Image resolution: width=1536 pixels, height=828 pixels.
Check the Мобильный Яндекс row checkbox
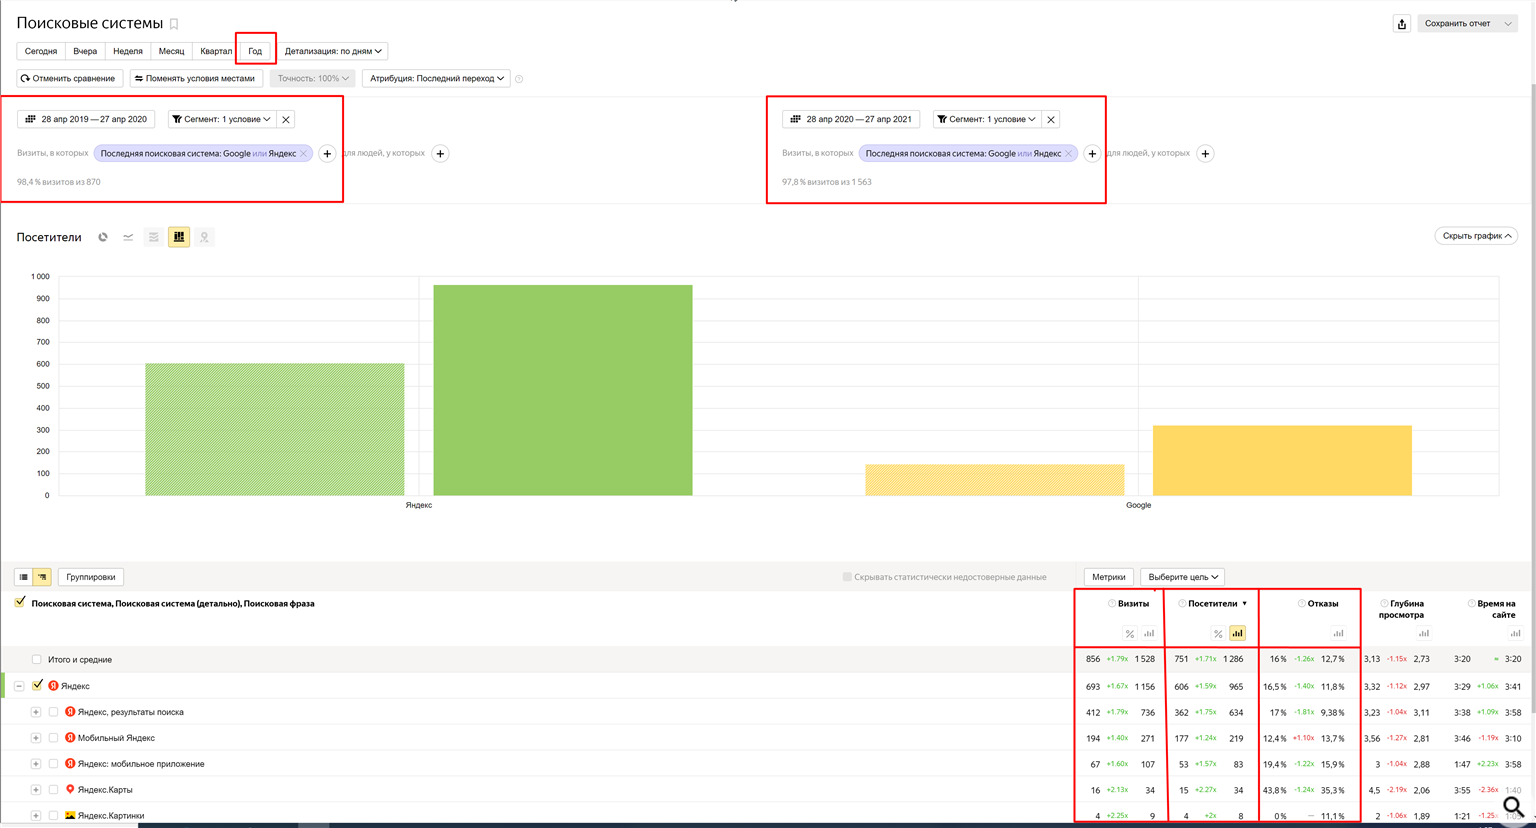54,738
